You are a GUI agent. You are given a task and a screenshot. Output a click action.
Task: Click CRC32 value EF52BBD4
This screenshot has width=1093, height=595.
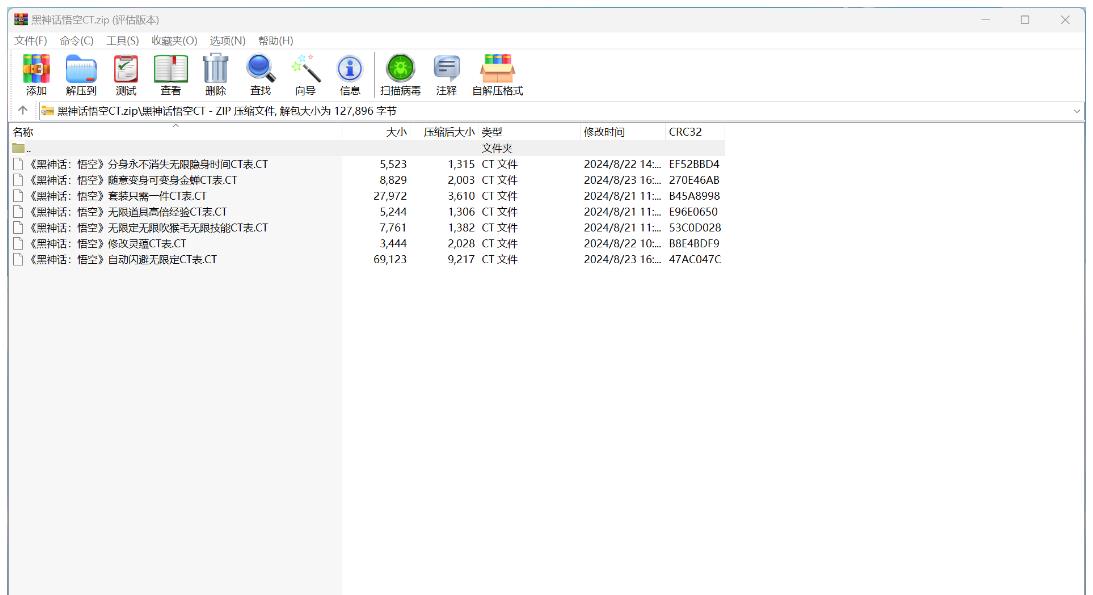[x=694, y=164]
